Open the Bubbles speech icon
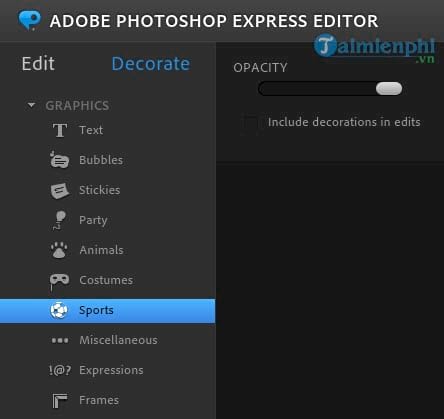The image size is (444, 419). pyautogui.click(x=59, y=160)
